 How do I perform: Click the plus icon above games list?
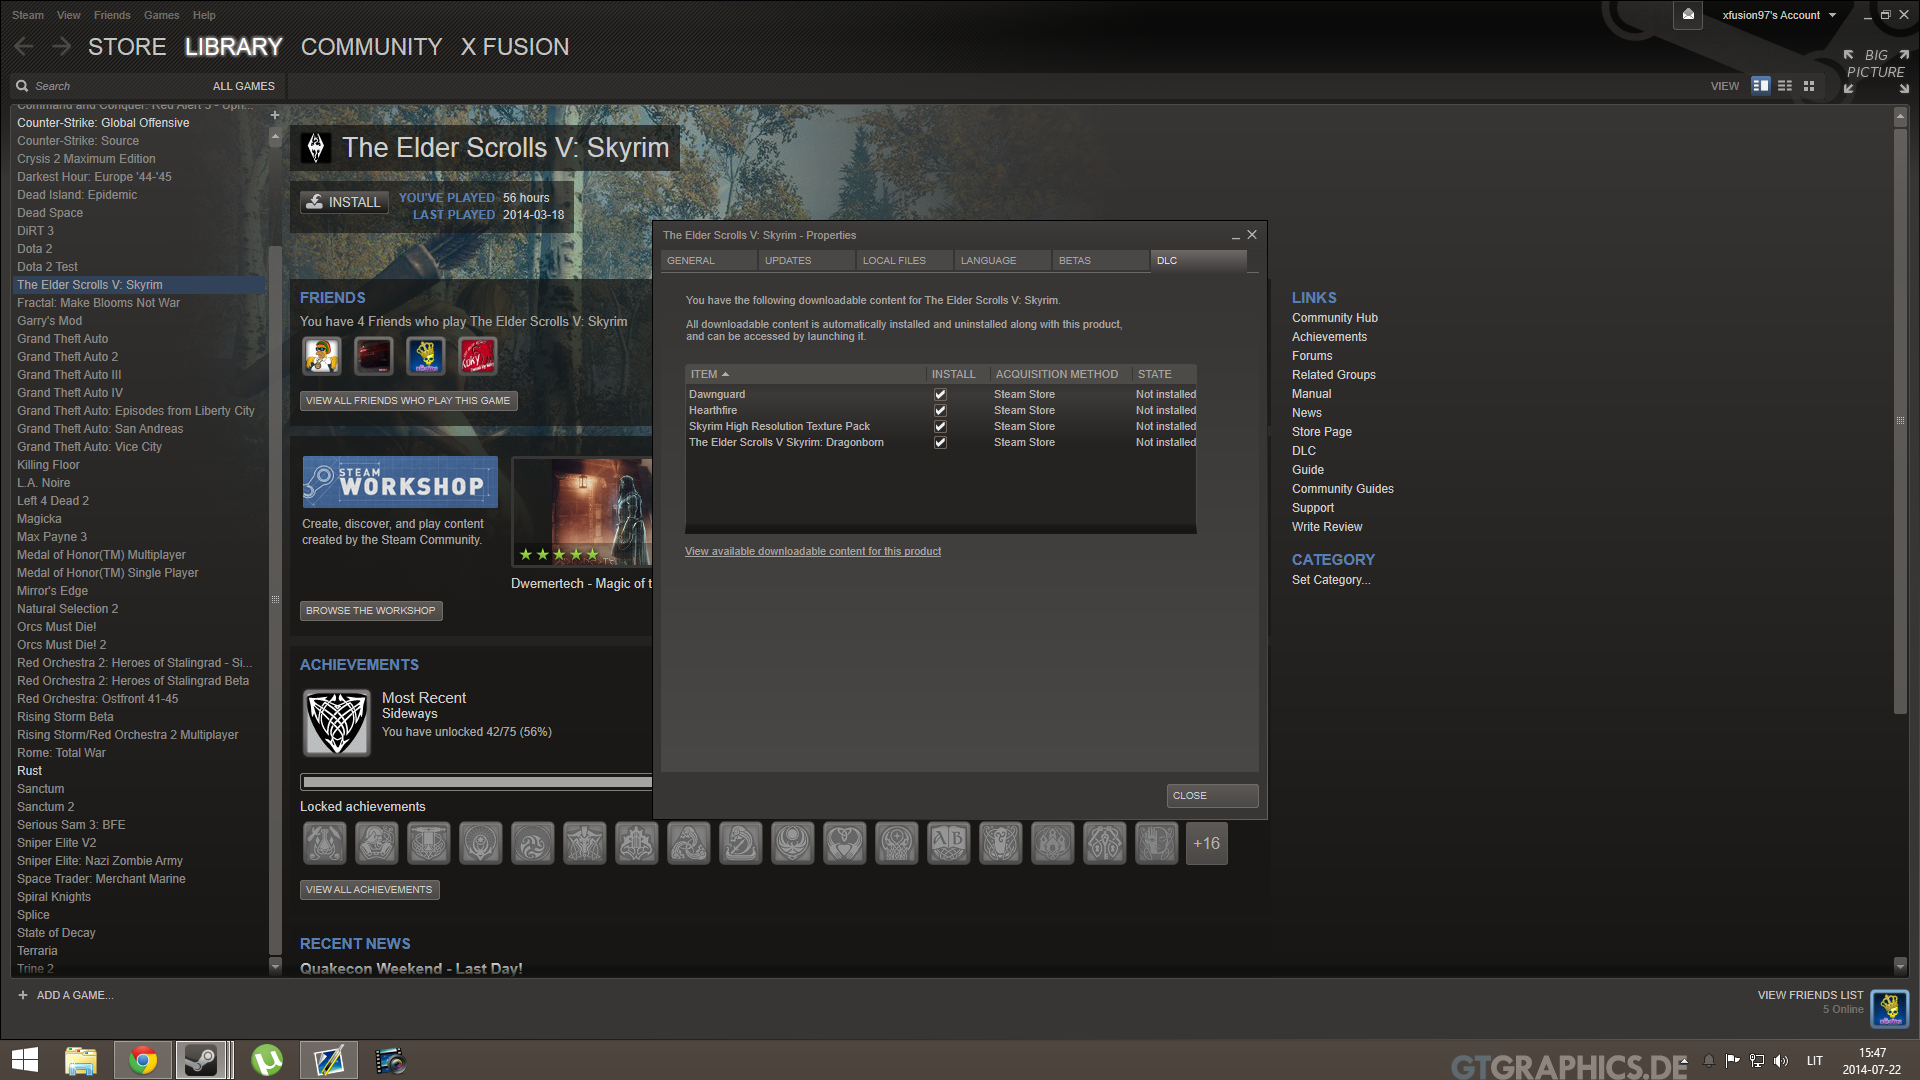[275, 115]
